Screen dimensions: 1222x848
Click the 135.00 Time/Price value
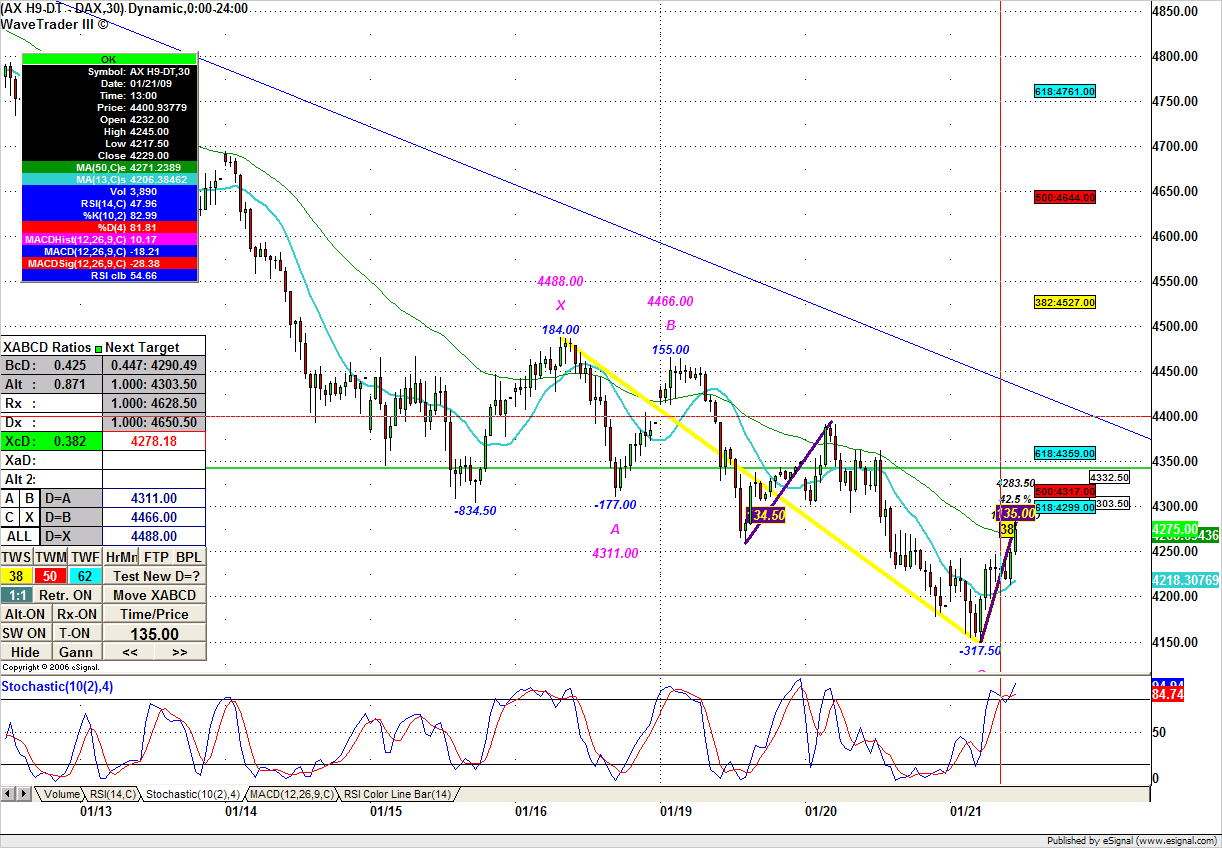tap(155, 633)
